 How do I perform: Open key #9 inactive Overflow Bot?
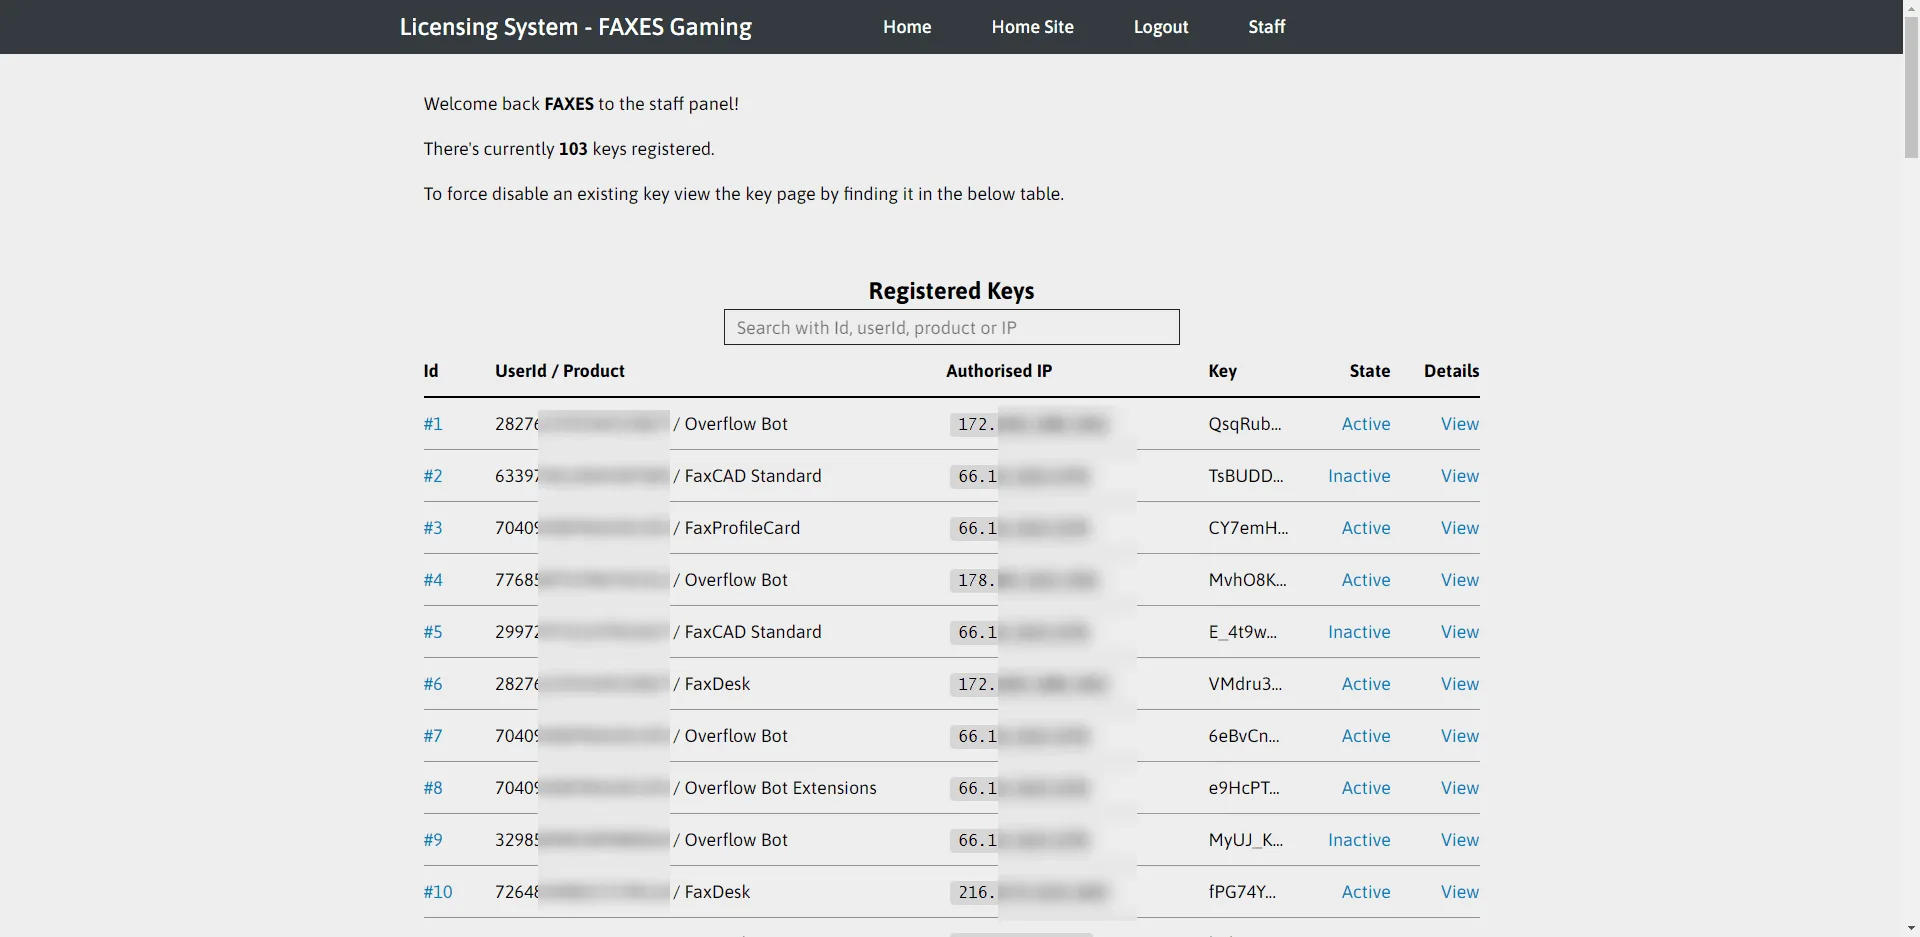433,840
